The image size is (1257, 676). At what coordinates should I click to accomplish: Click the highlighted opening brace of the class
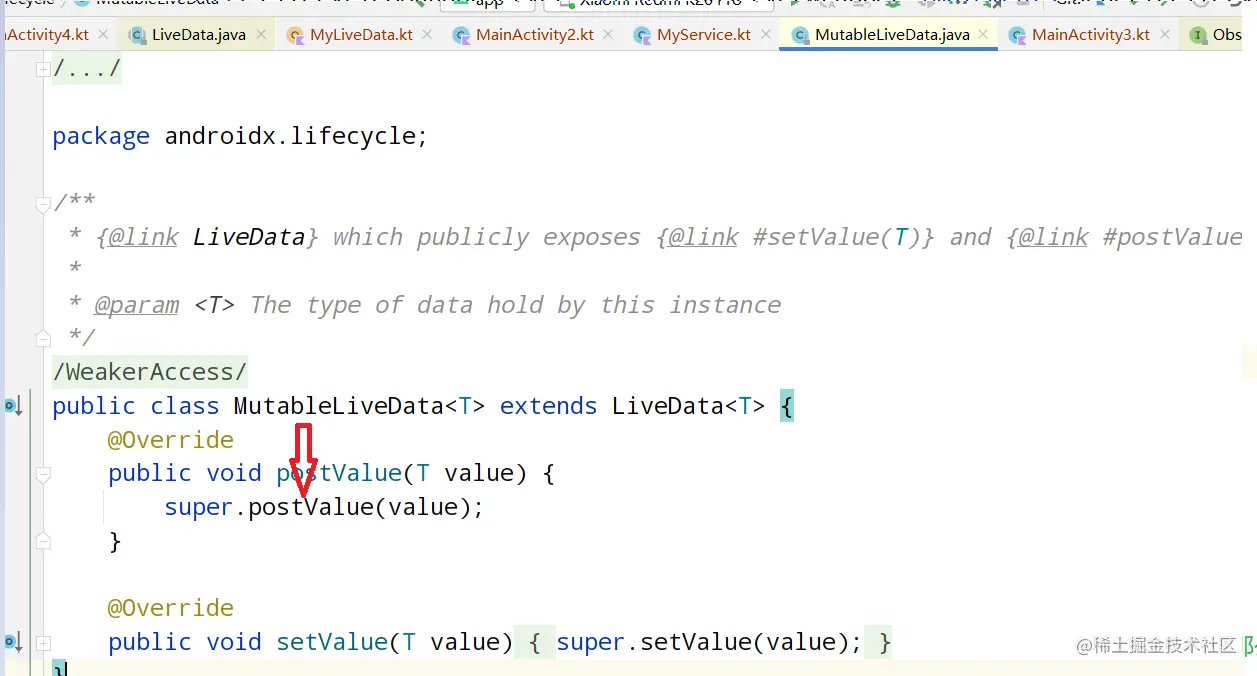tap(786, 406)
